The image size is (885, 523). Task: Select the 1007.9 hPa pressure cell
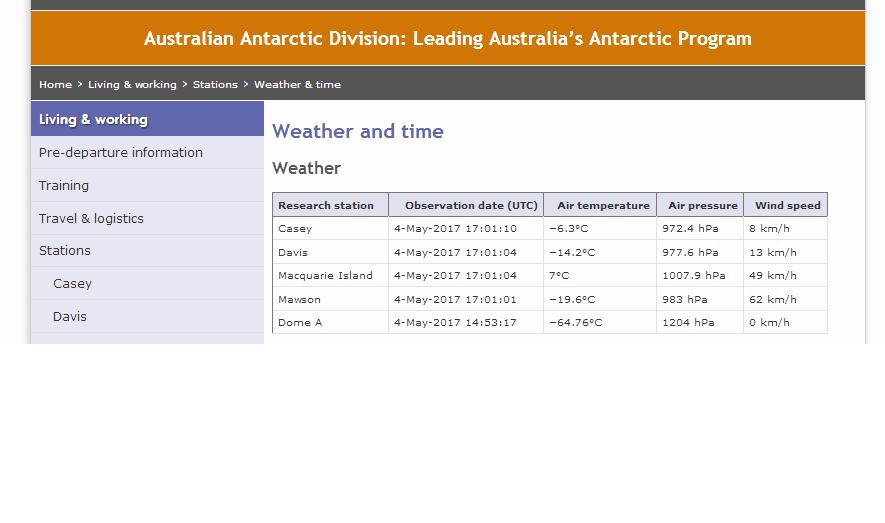(700, 275)
